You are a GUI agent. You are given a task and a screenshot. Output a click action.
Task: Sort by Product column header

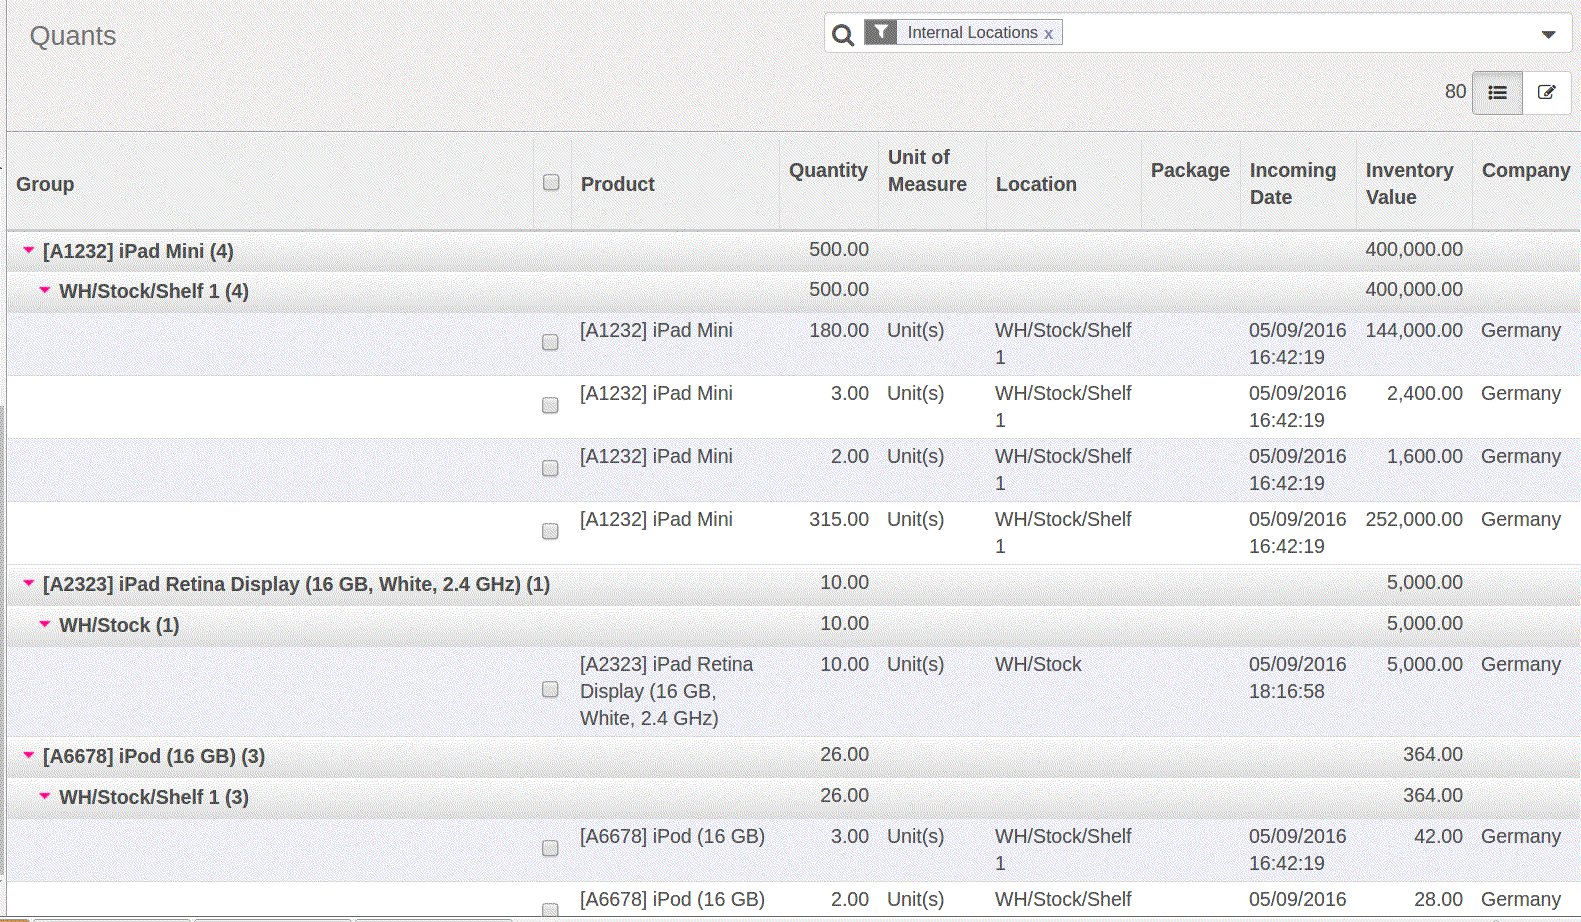(618, 184)
